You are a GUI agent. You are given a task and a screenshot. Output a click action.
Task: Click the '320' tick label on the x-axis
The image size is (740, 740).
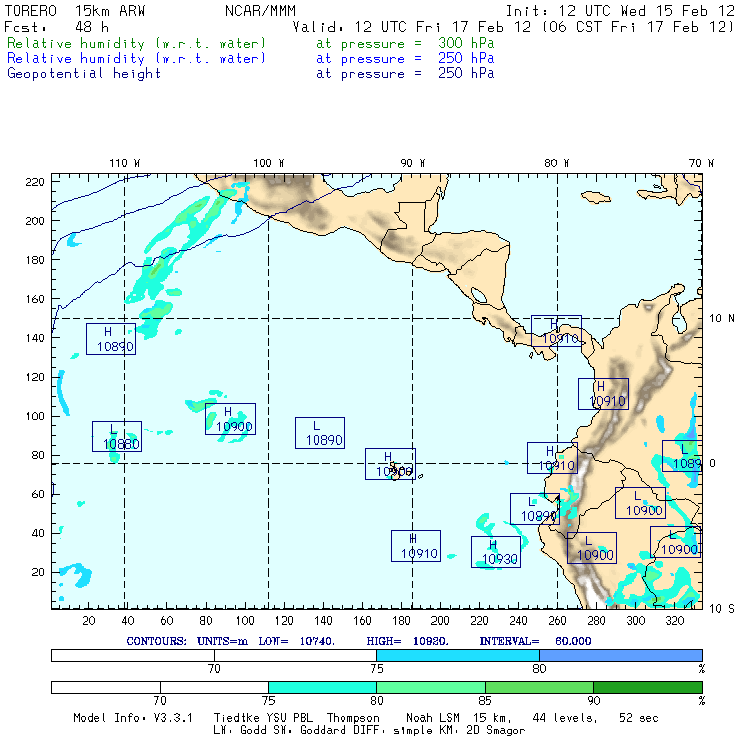pyautogui.click(x=674, y=620)
